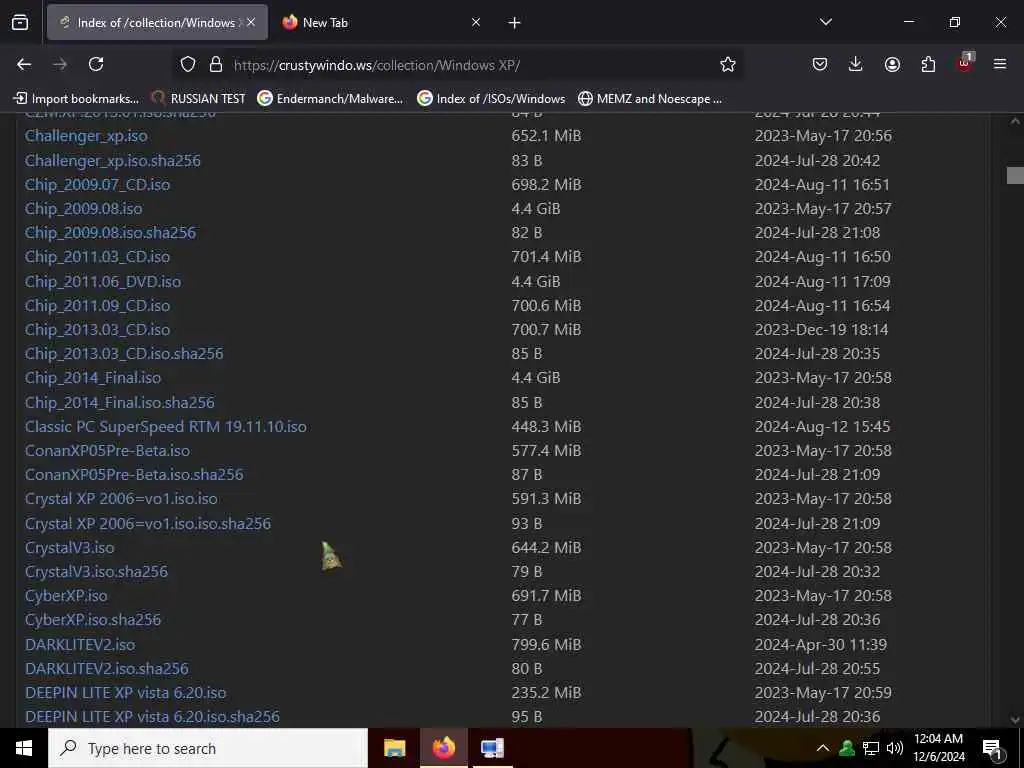Image resolution: width=1024 pixels, height=768 pixels.
Task: Close the New Tab tab
Action: 476,22
